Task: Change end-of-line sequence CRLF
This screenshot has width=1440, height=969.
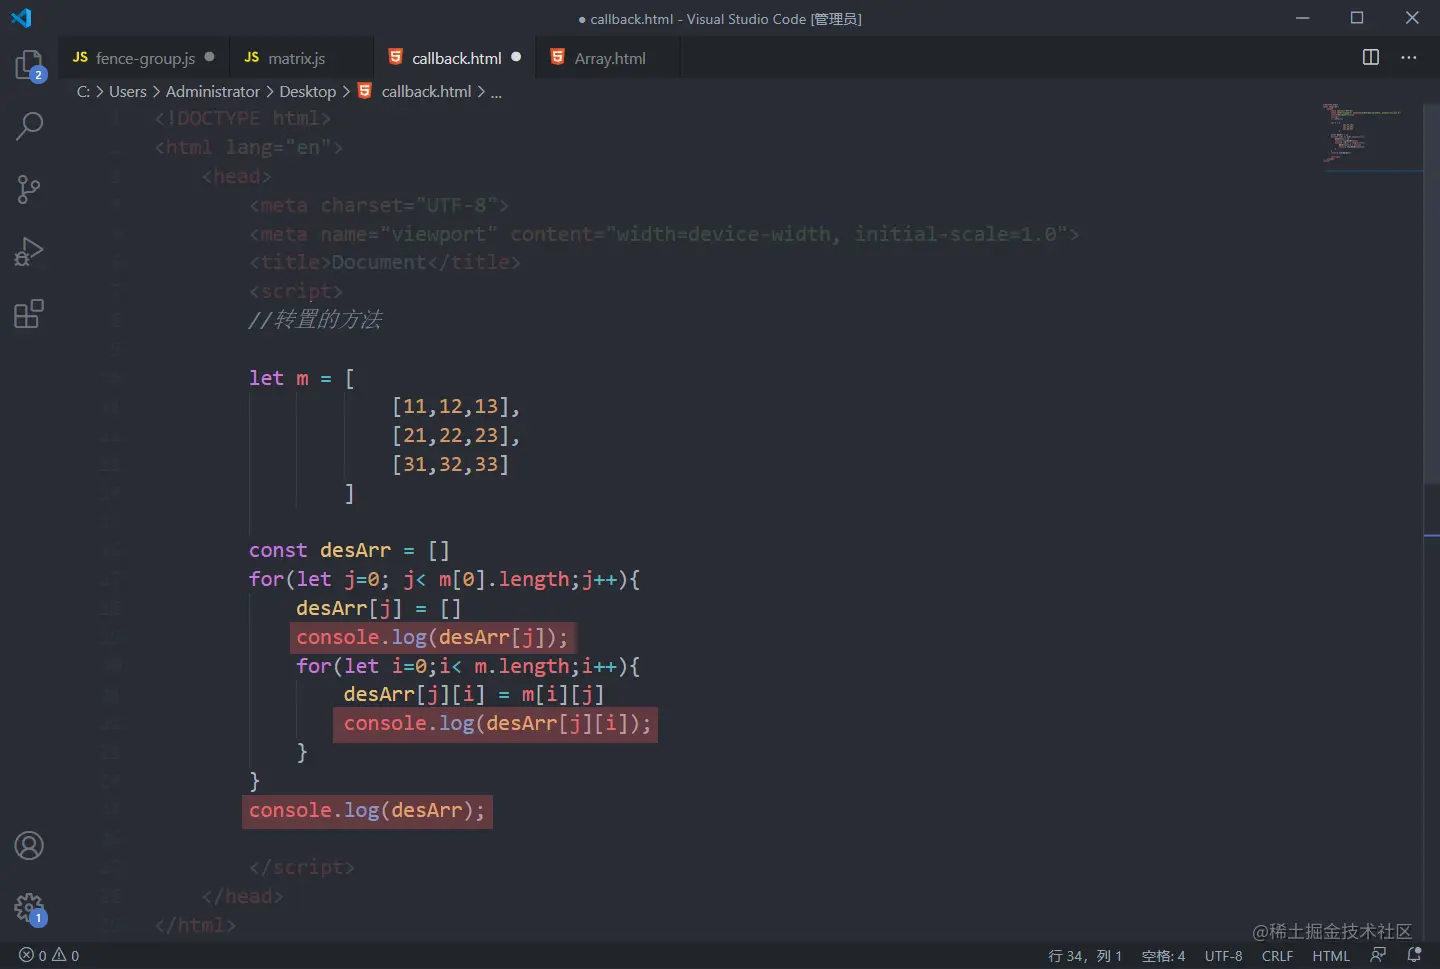Action: [1277, 956]
